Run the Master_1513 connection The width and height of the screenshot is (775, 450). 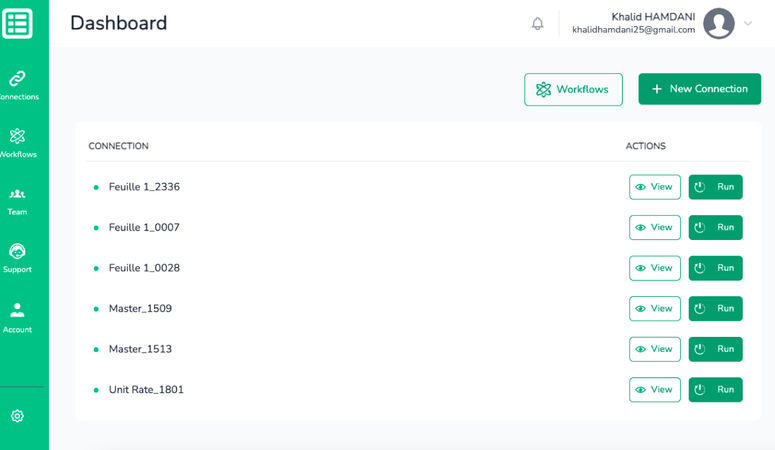coord(715,349)
